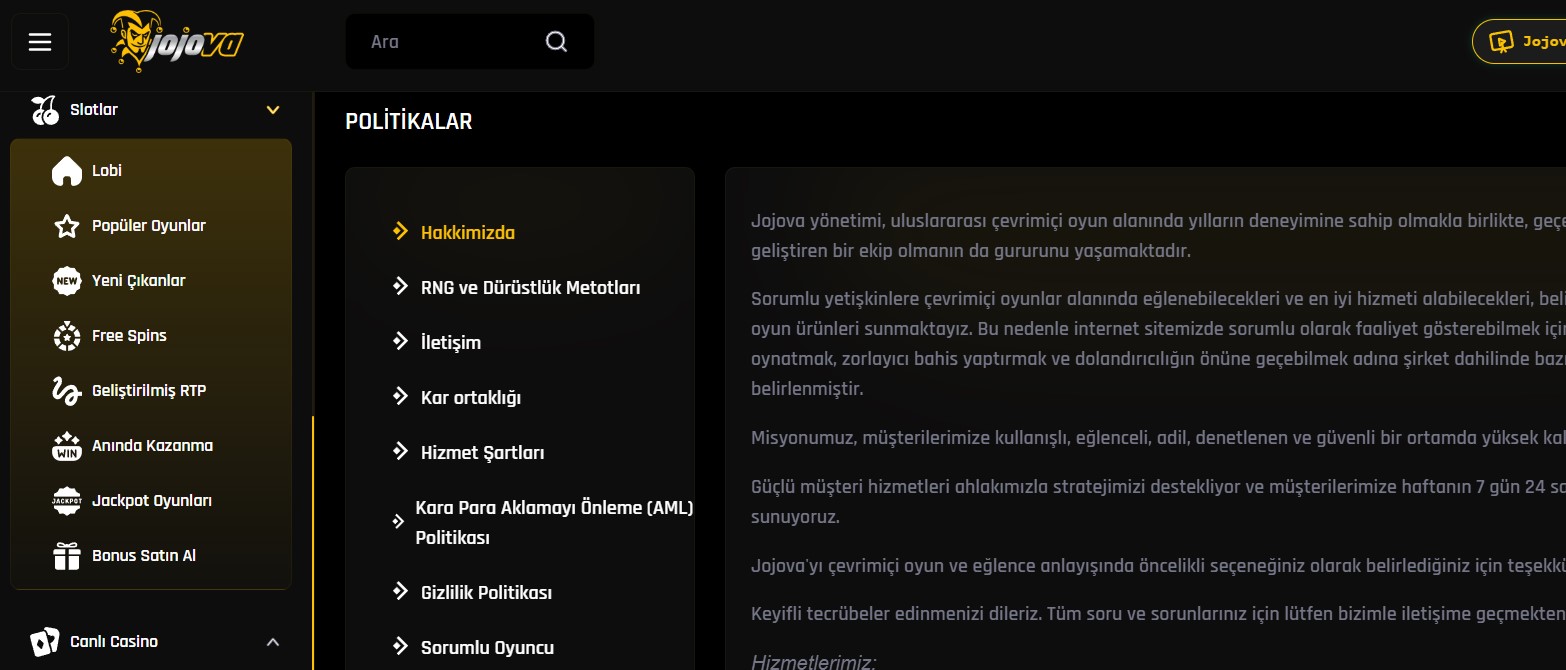
Task: Select the Free Spins wheel icon
Action: [66, 335]
